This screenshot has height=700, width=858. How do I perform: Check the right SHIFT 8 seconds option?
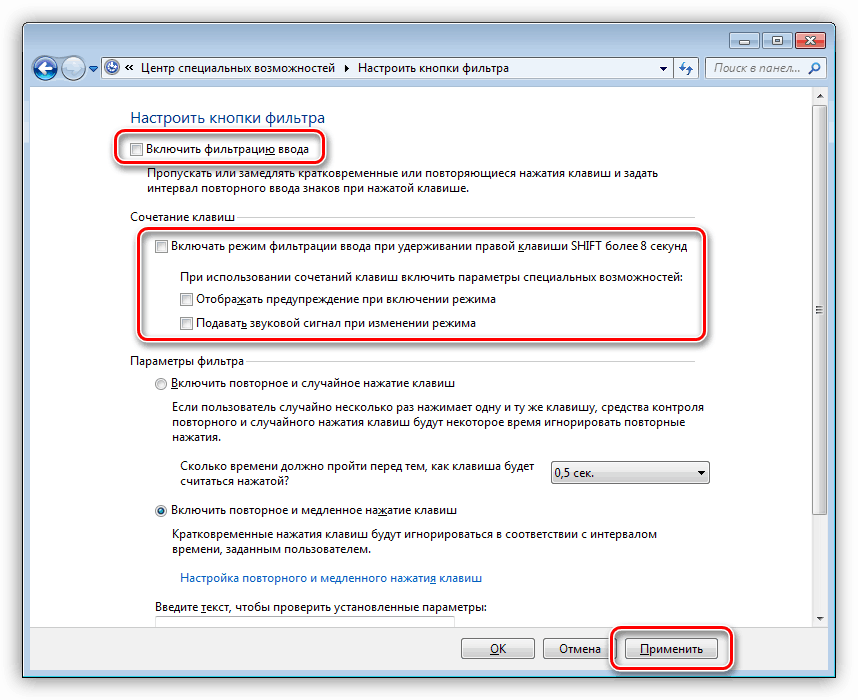point(161,246)
